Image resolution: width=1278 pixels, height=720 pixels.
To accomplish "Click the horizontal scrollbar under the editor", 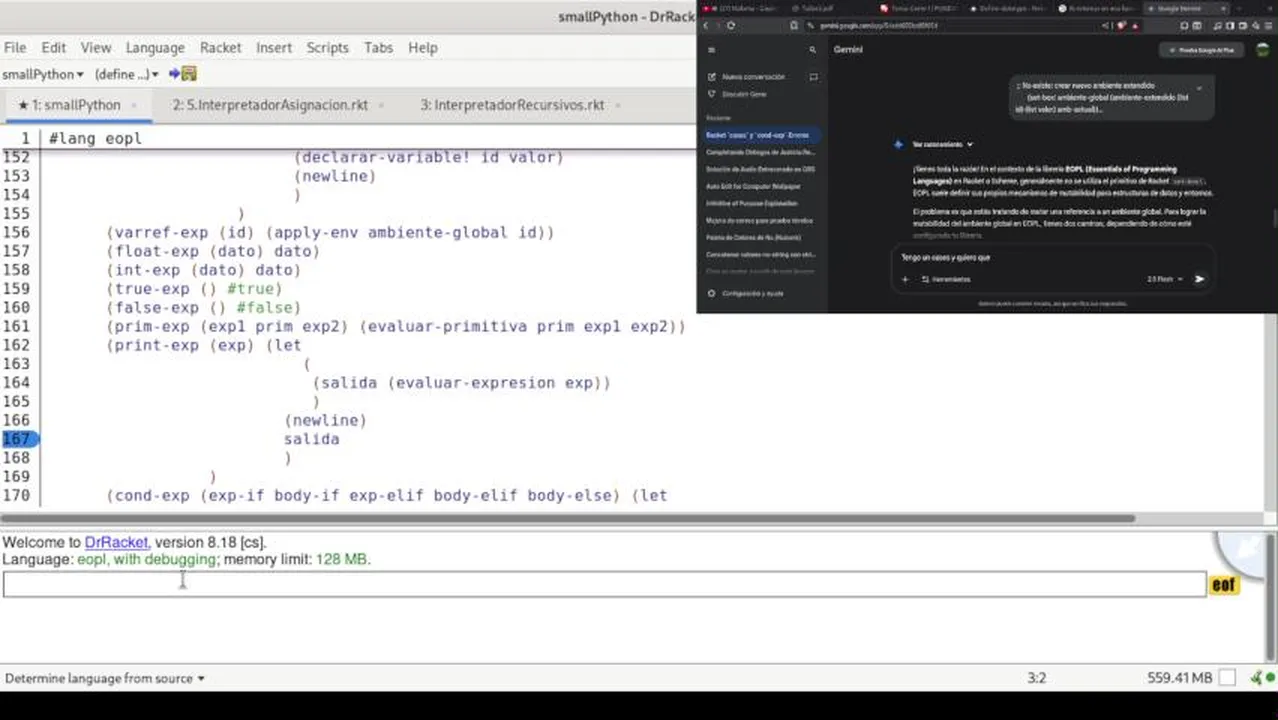I will click(568, 518).
